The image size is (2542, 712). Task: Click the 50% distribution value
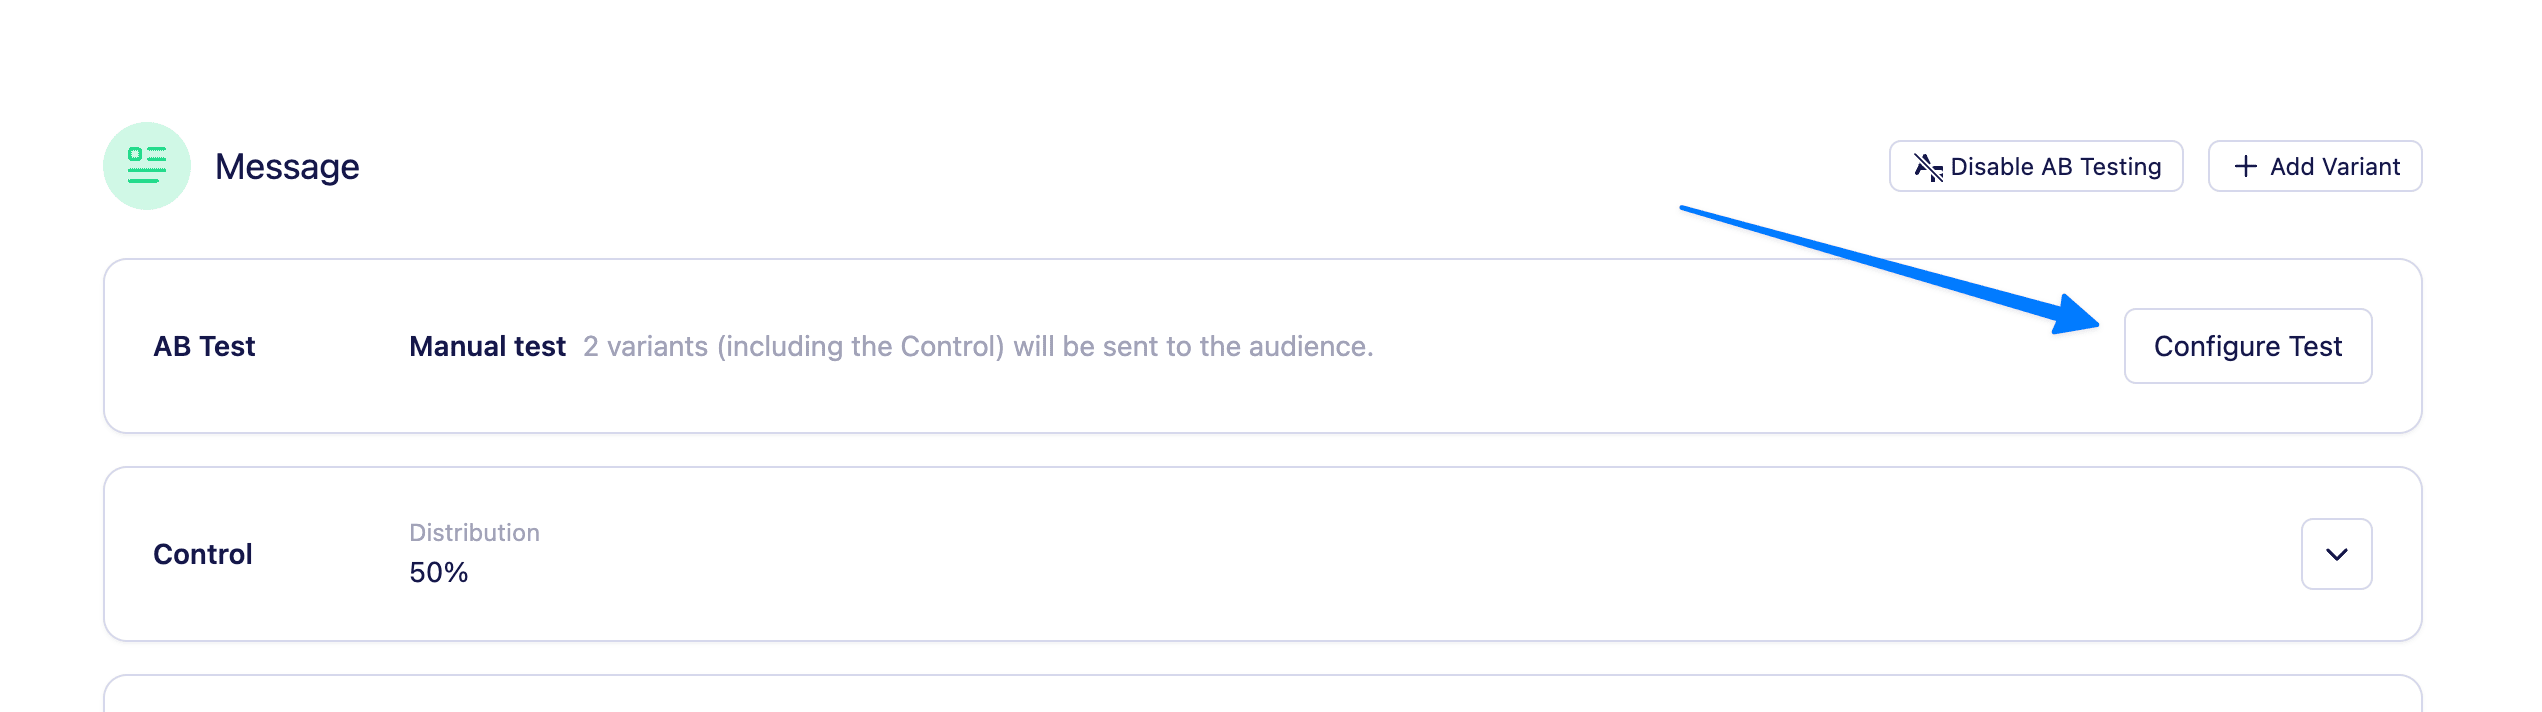click(438, 573)
